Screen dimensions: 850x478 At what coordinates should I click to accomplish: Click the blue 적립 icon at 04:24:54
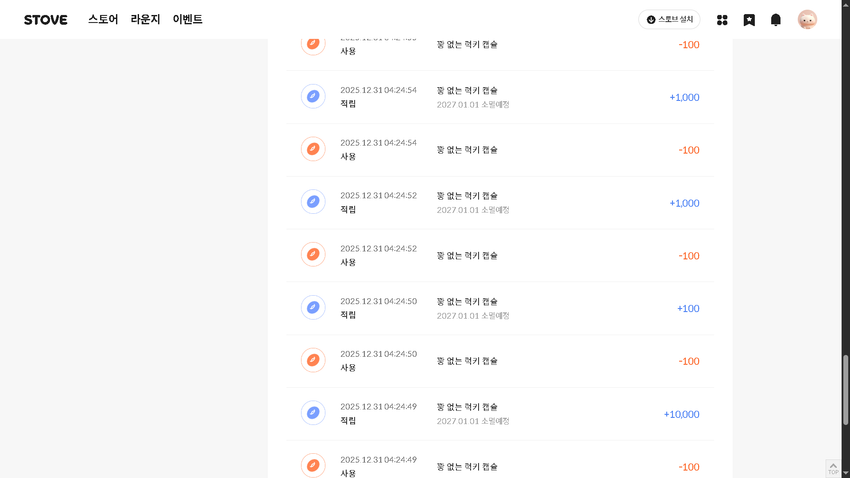tap(313, 97)
